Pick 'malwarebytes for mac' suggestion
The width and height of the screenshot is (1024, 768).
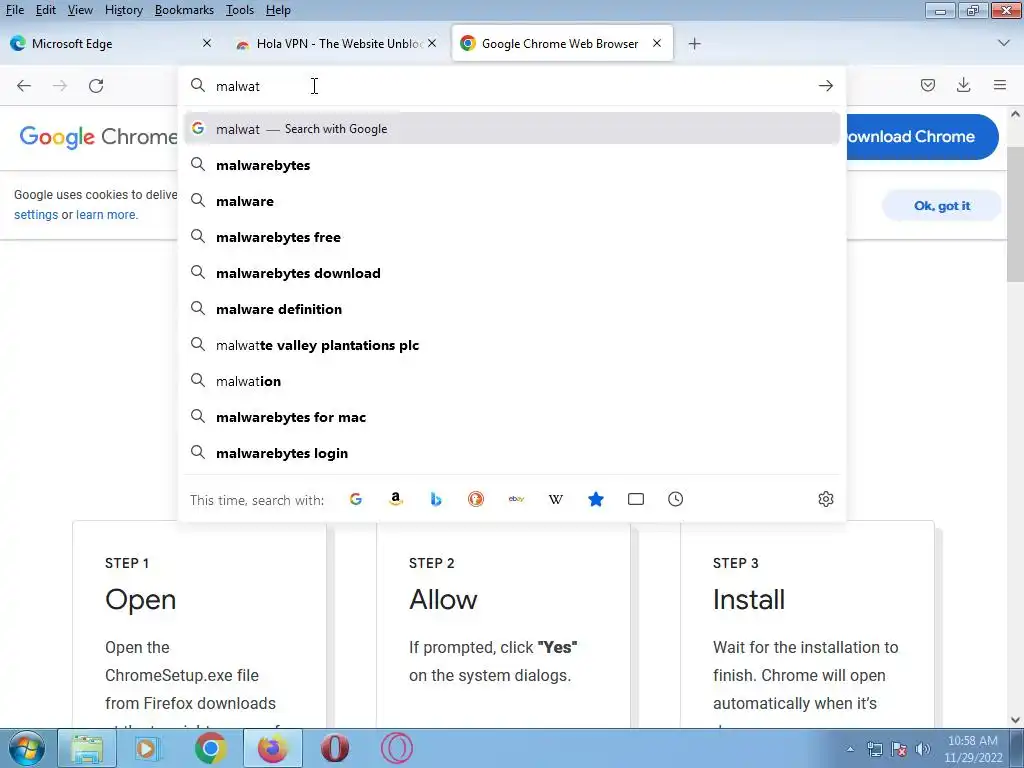(512, 417)
